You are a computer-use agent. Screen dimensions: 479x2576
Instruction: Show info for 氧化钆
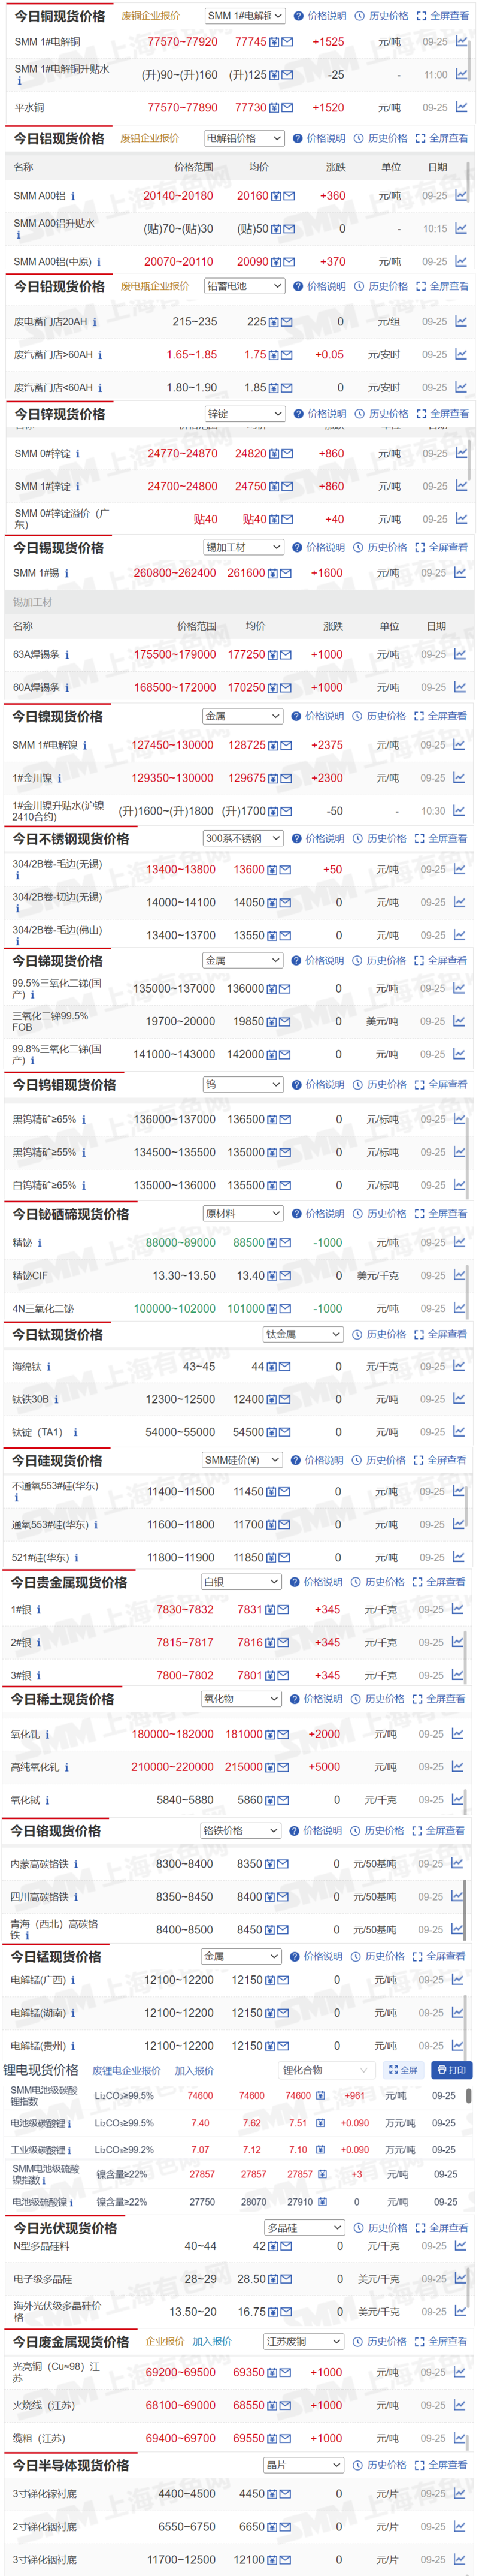[x=47, y=1735]
